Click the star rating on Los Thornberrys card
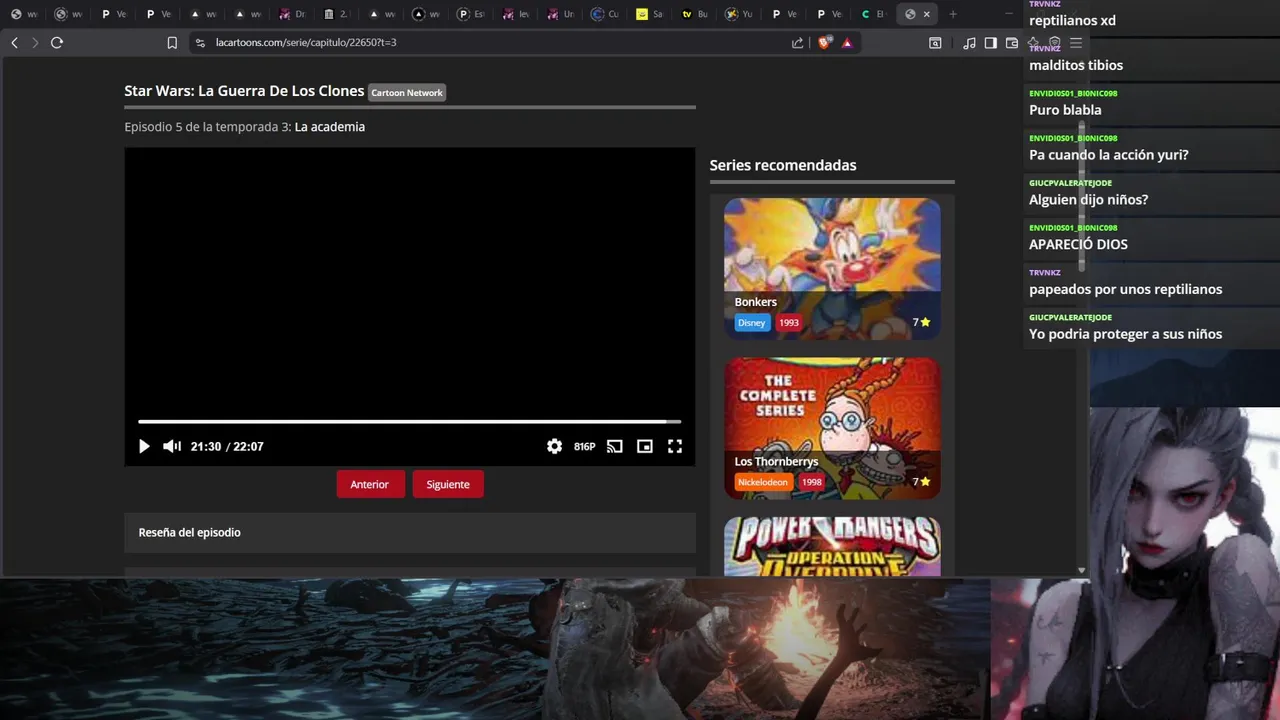The width and height of the screenshot is (1280, 720). coord(921,482)
